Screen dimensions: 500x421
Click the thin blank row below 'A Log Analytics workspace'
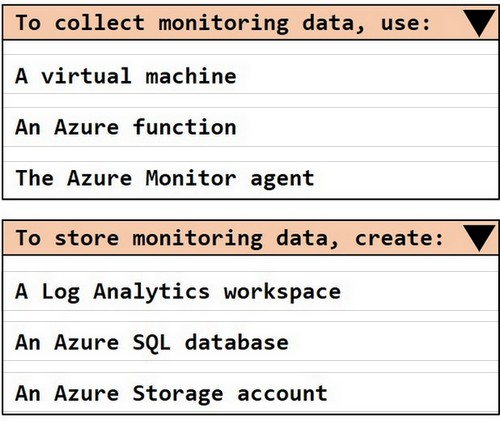(250, 316)
